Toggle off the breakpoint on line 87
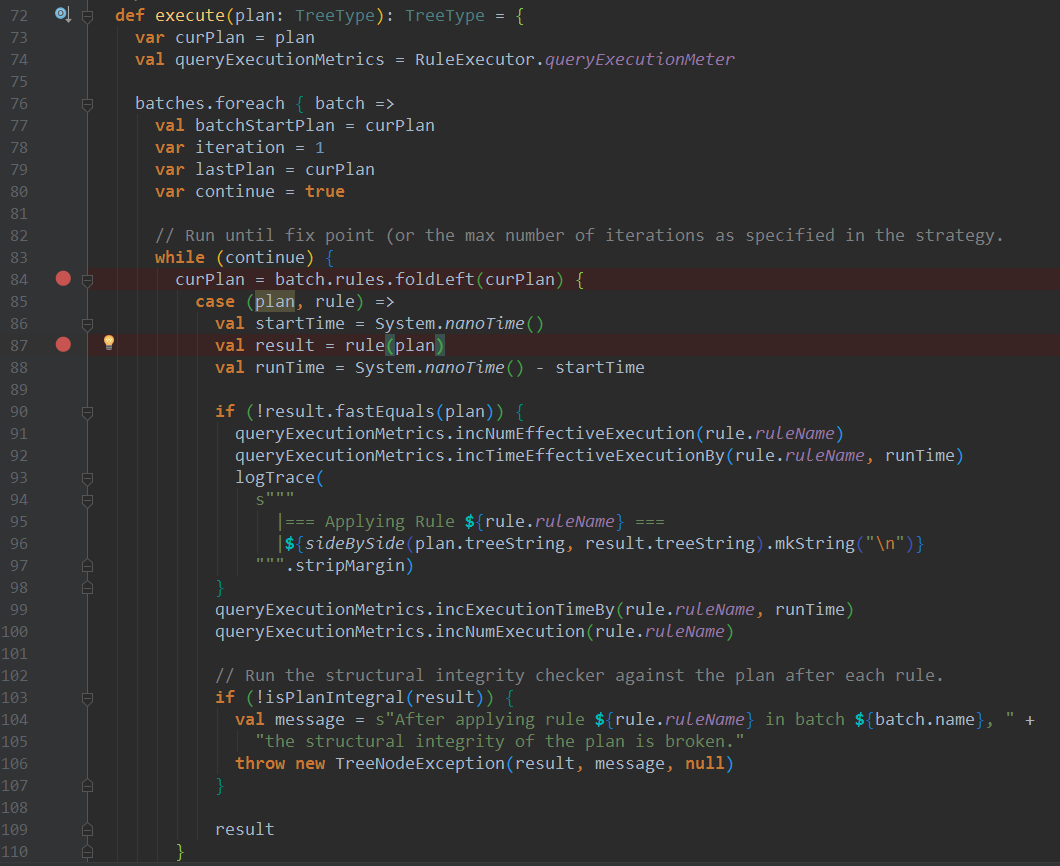This screenshot has height=866, width=1060. [63, 345]
